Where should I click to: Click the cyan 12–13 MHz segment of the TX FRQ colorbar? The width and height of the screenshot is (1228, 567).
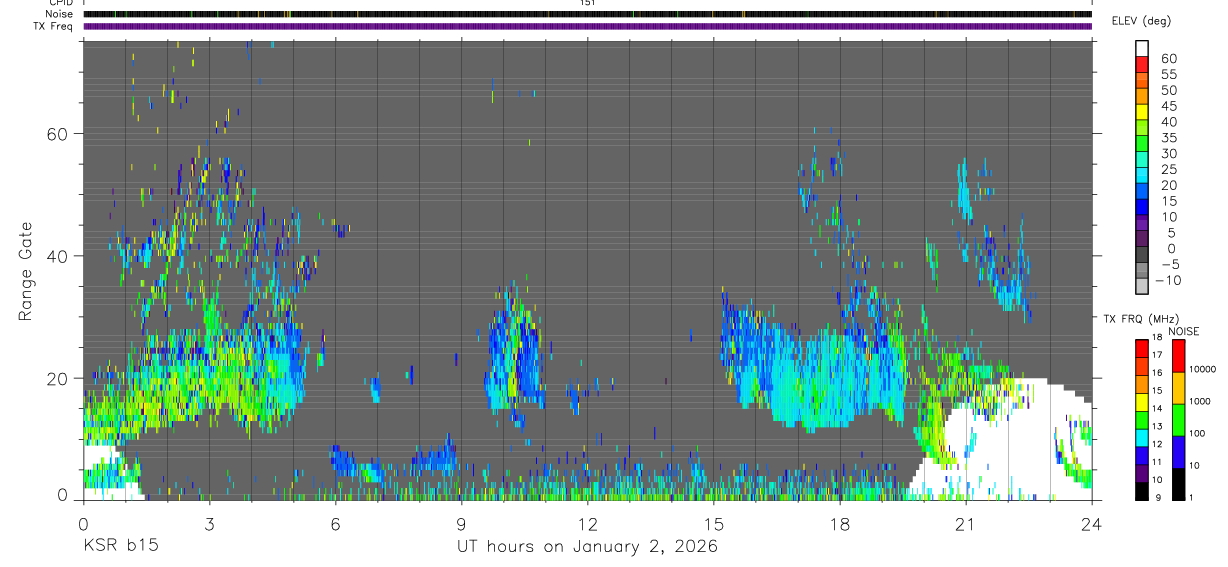point(1142,437)
